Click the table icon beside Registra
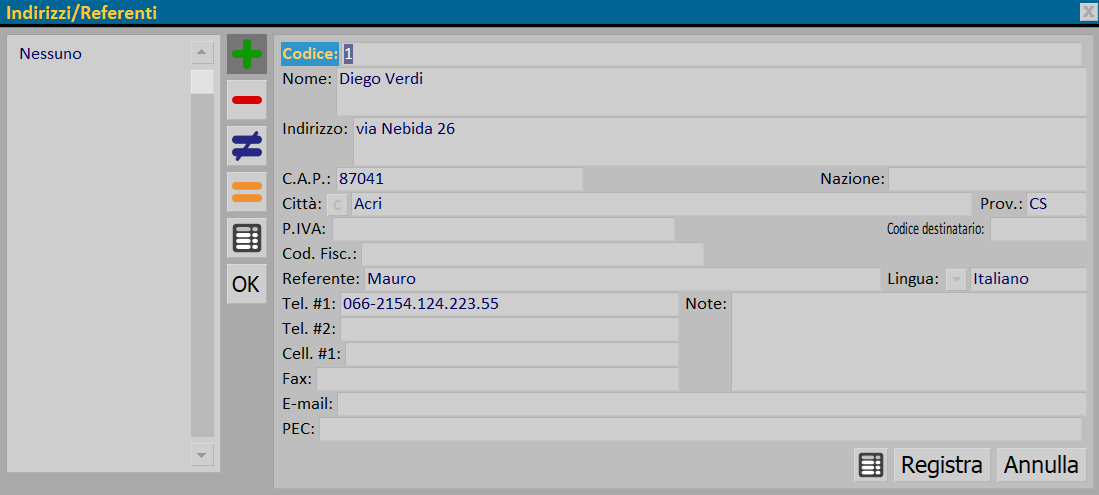The image size is (1099, 495). tap(871, 465)
